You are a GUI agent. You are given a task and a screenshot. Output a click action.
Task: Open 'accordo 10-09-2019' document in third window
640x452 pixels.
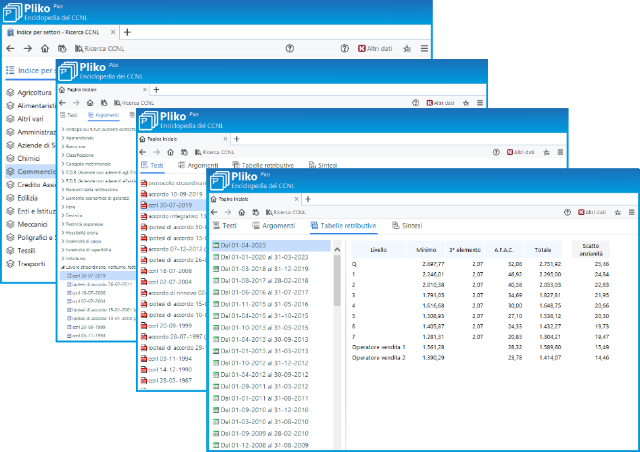tap(171, 194)
